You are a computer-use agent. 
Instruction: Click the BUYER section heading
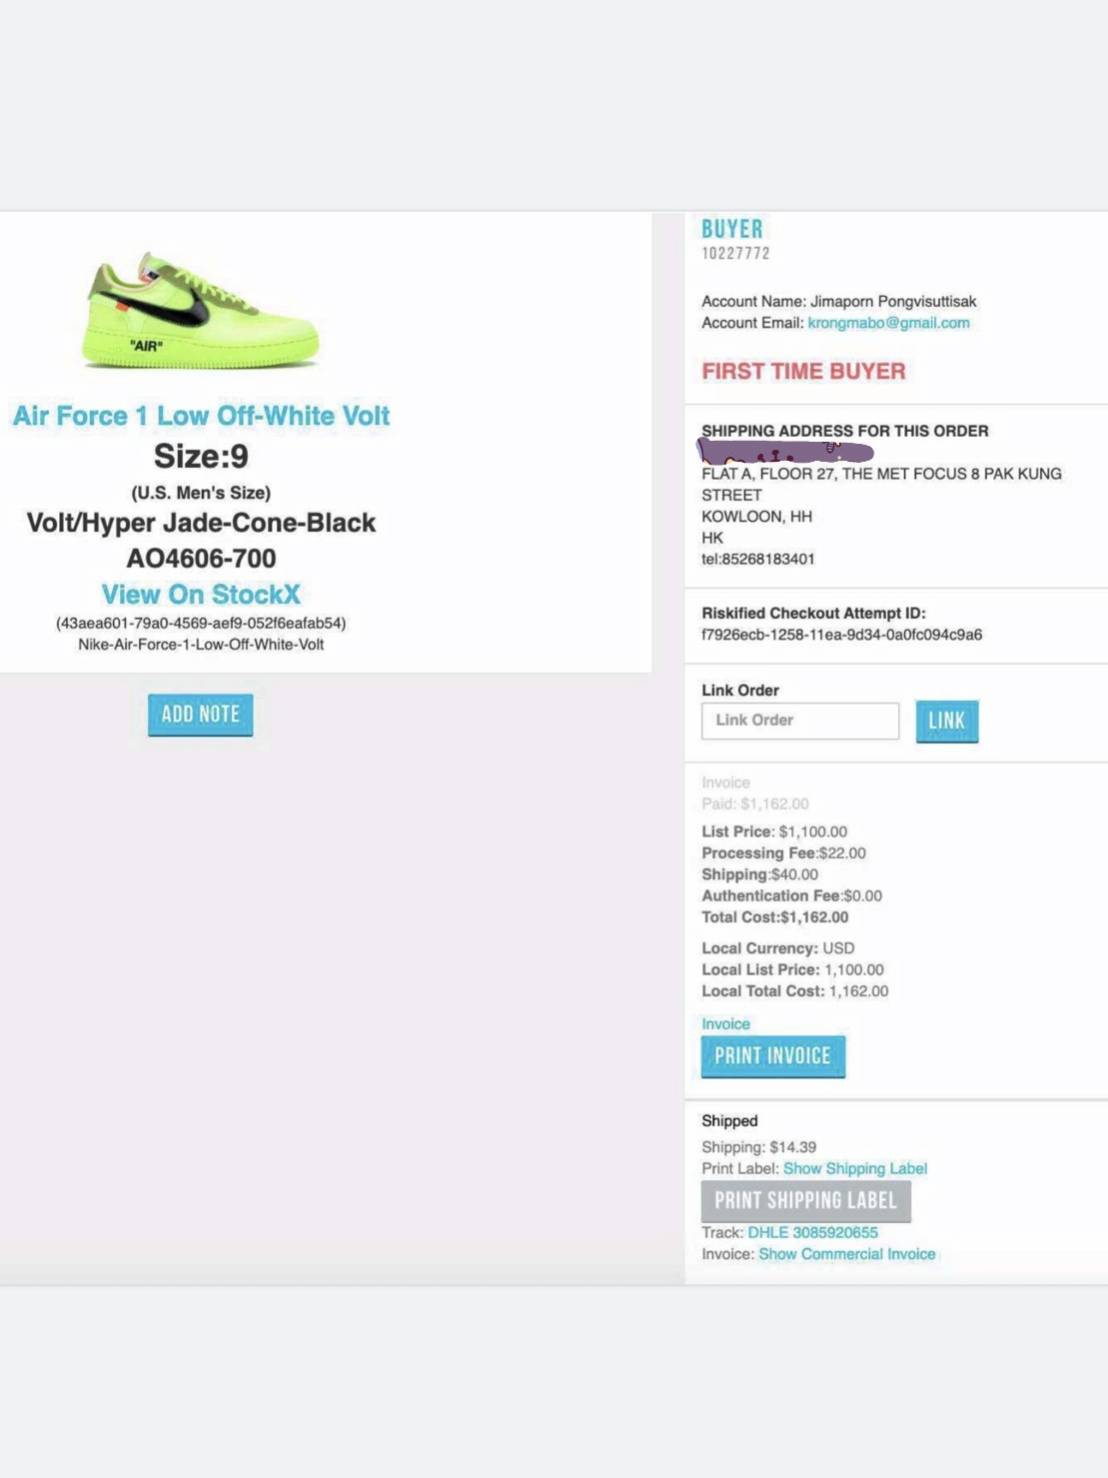[x=732, y=229]
